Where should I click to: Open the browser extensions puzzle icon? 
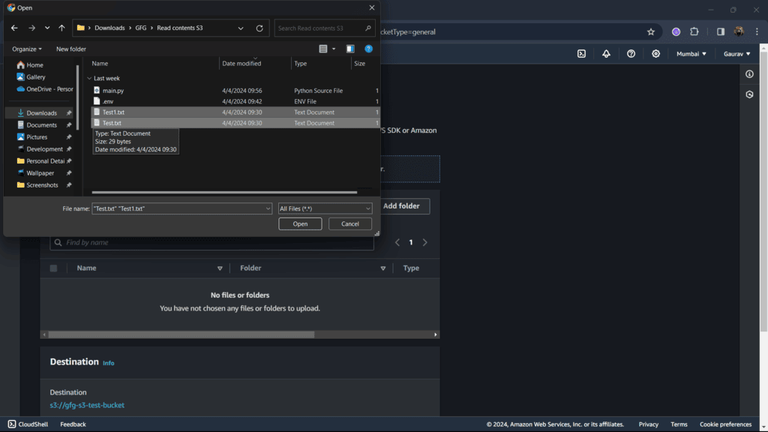click(x=694, y=32)
